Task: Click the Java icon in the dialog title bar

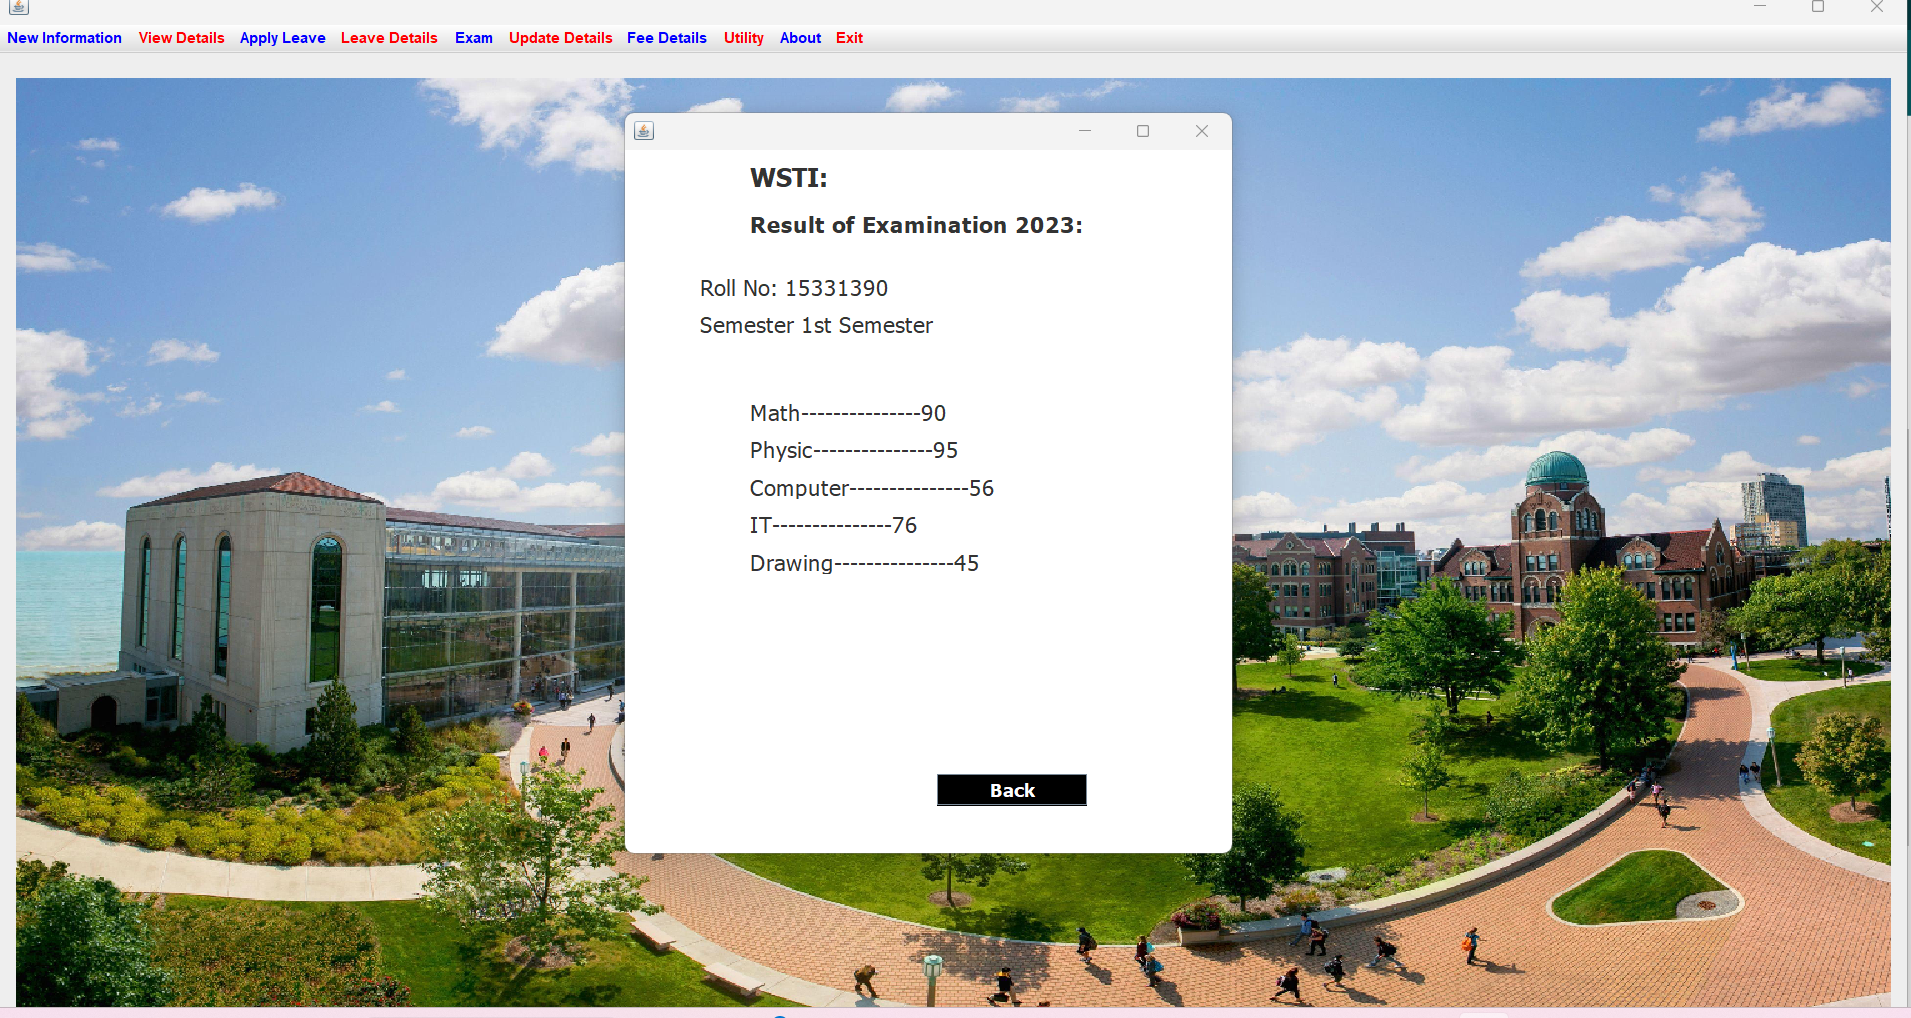Action: pyautogui.click(x=643, y=130)
